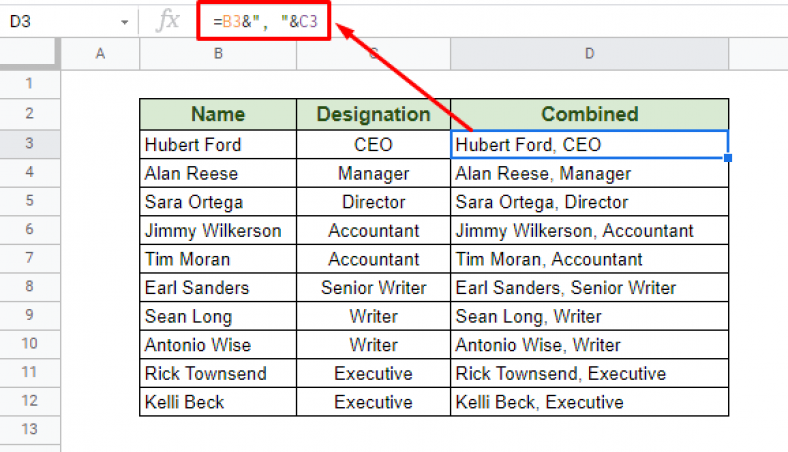Click the fx function icon

[x=167, y=21]
